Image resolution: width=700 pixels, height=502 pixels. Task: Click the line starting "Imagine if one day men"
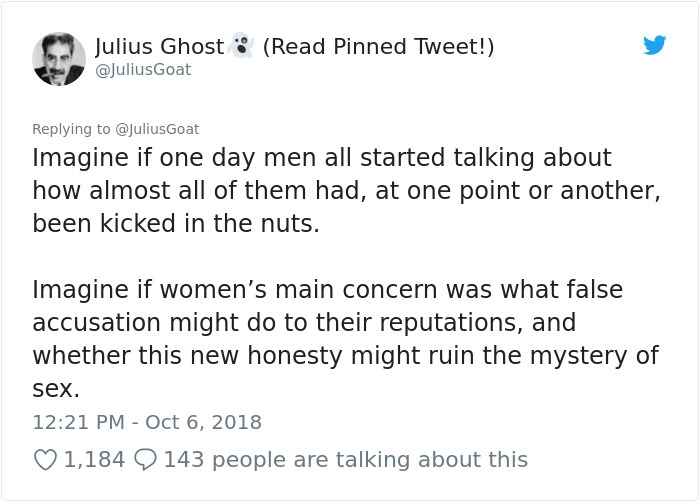(321, 158)
